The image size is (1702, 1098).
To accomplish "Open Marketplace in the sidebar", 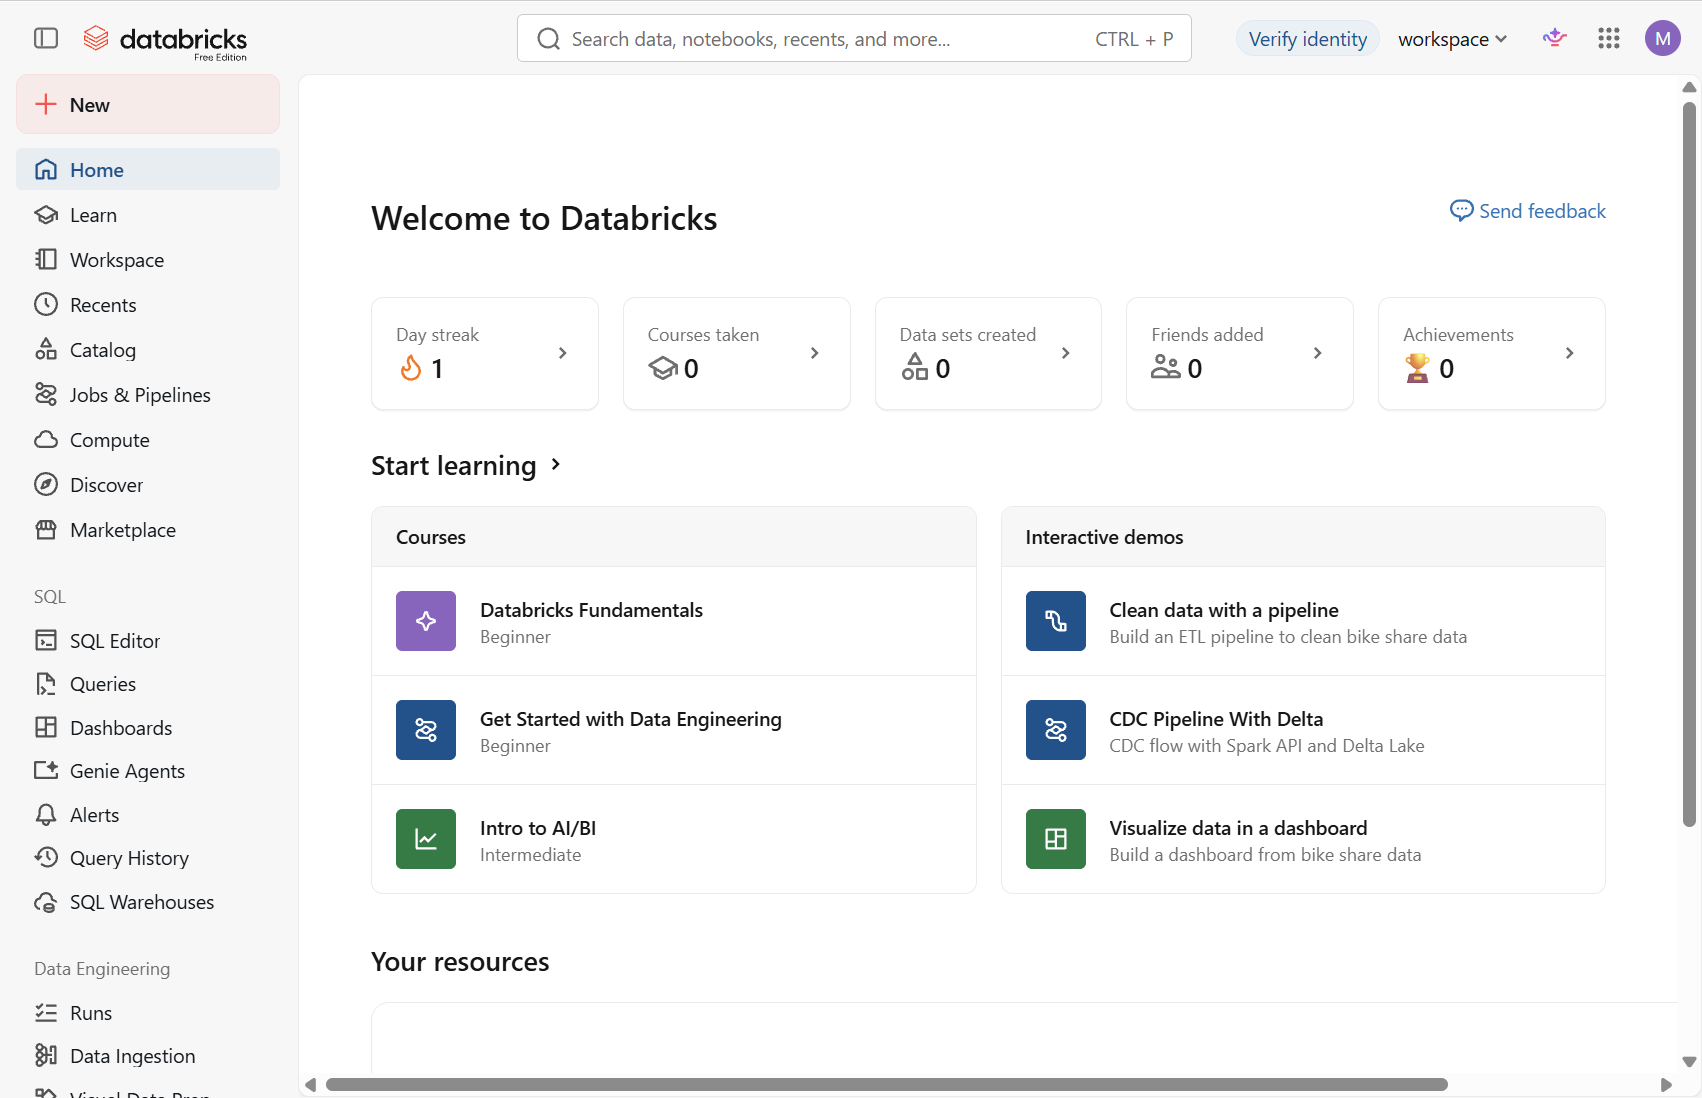I will 148,530.
